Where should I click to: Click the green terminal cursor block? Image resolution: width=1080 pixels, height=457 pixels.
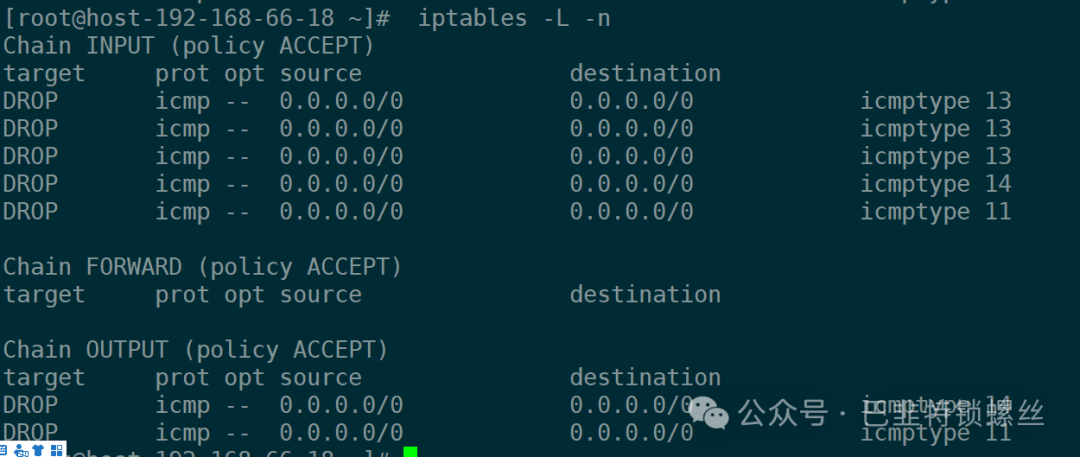410,453
